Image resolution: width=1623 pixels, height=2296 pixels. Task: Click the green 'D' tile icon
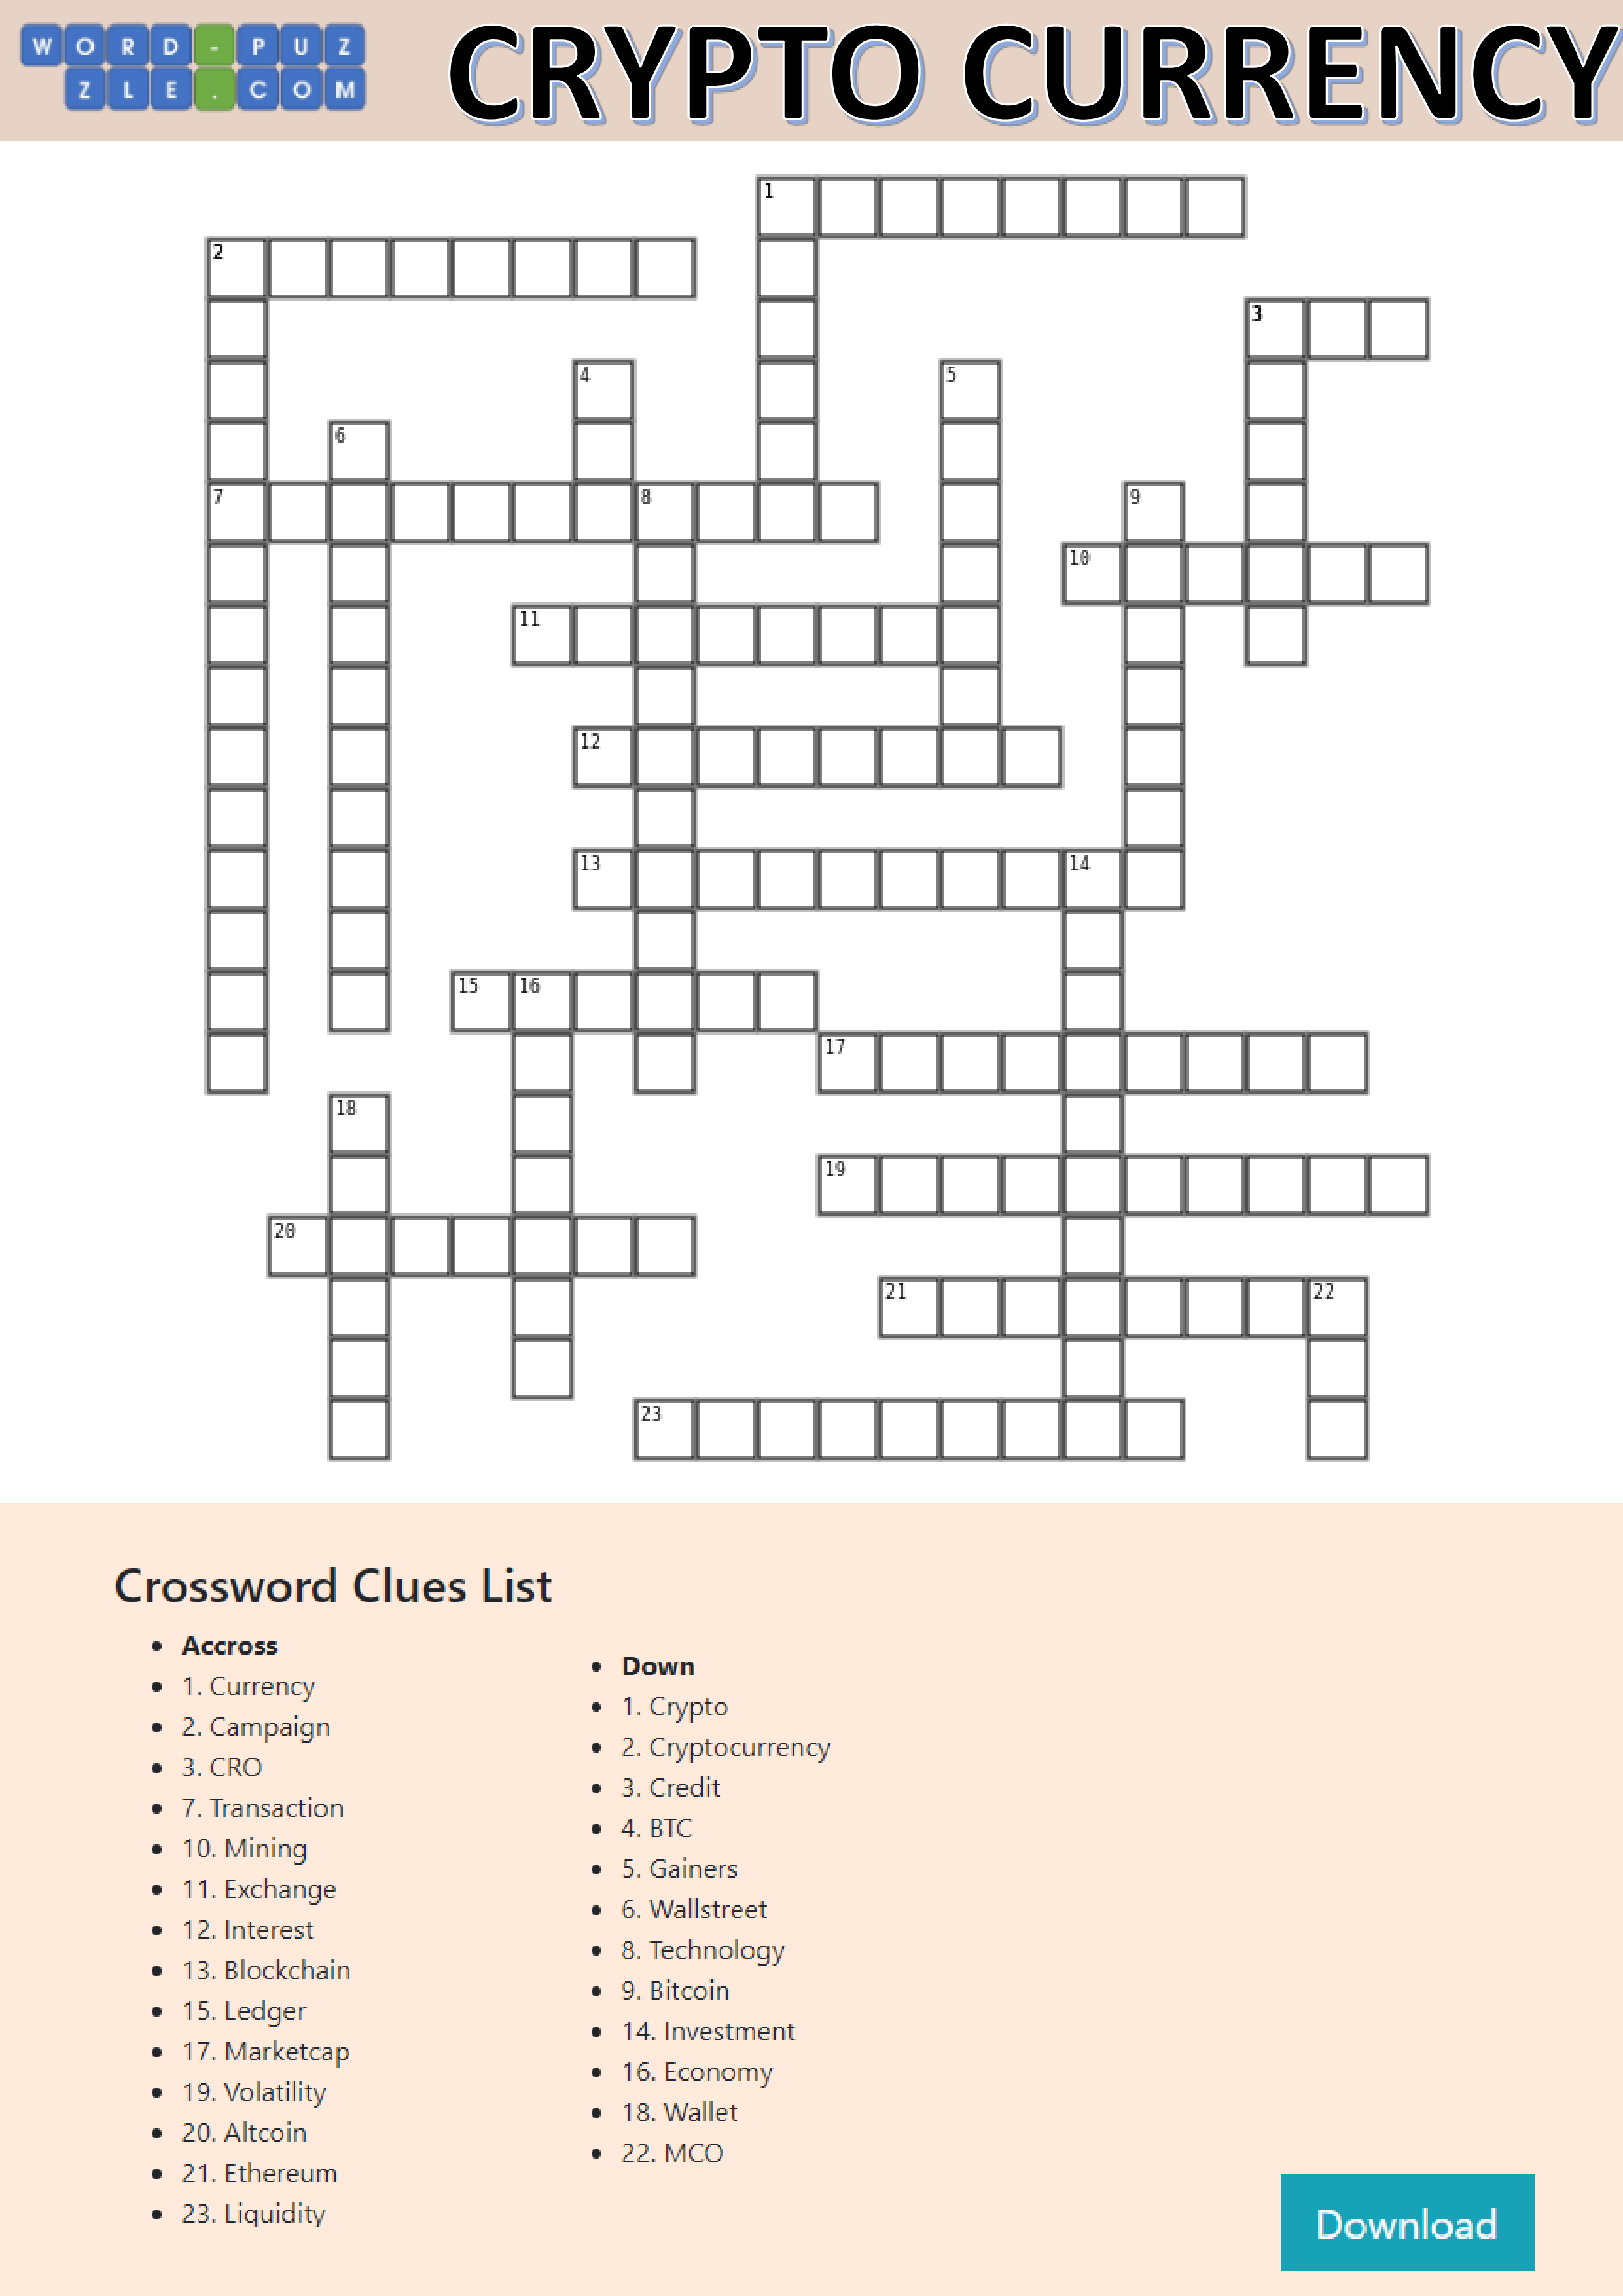pos(165,39)
